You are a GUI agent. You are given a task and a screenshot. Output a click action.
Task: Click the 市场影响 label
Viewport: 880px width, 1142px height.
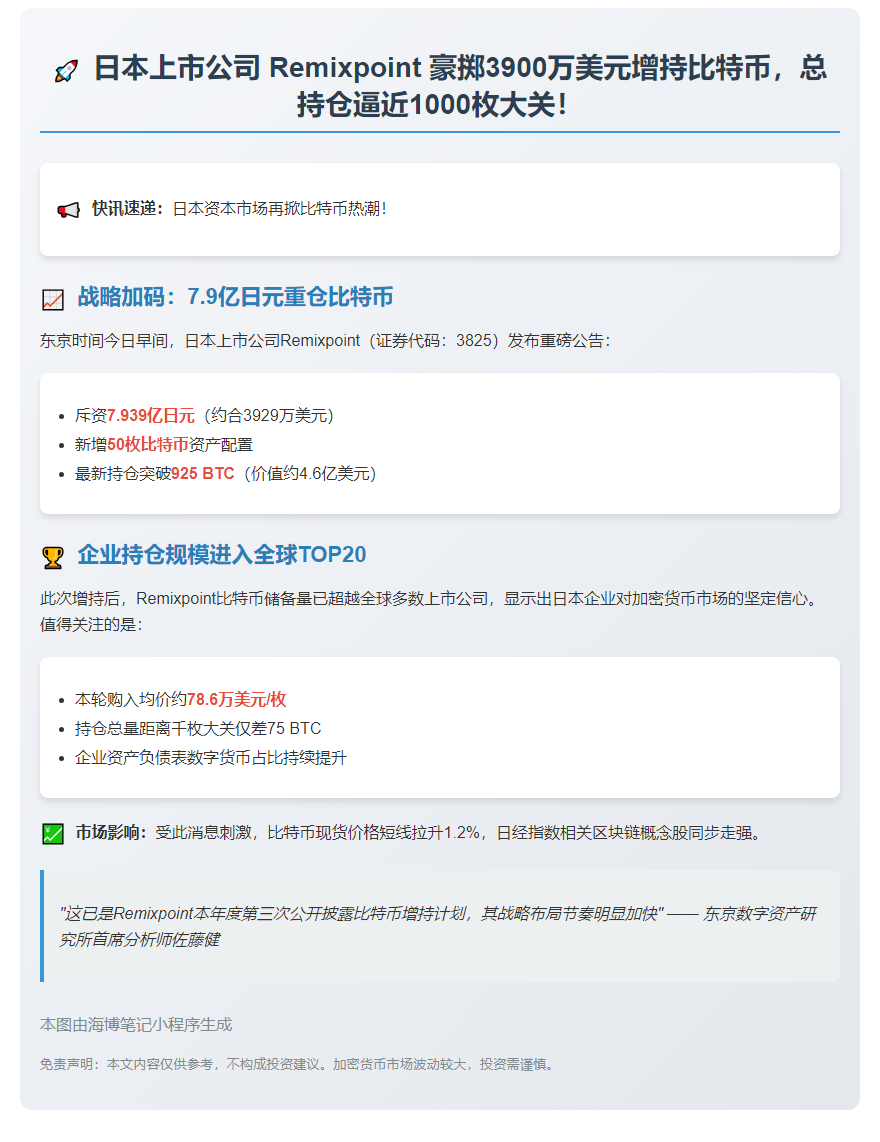click(111, 832)
